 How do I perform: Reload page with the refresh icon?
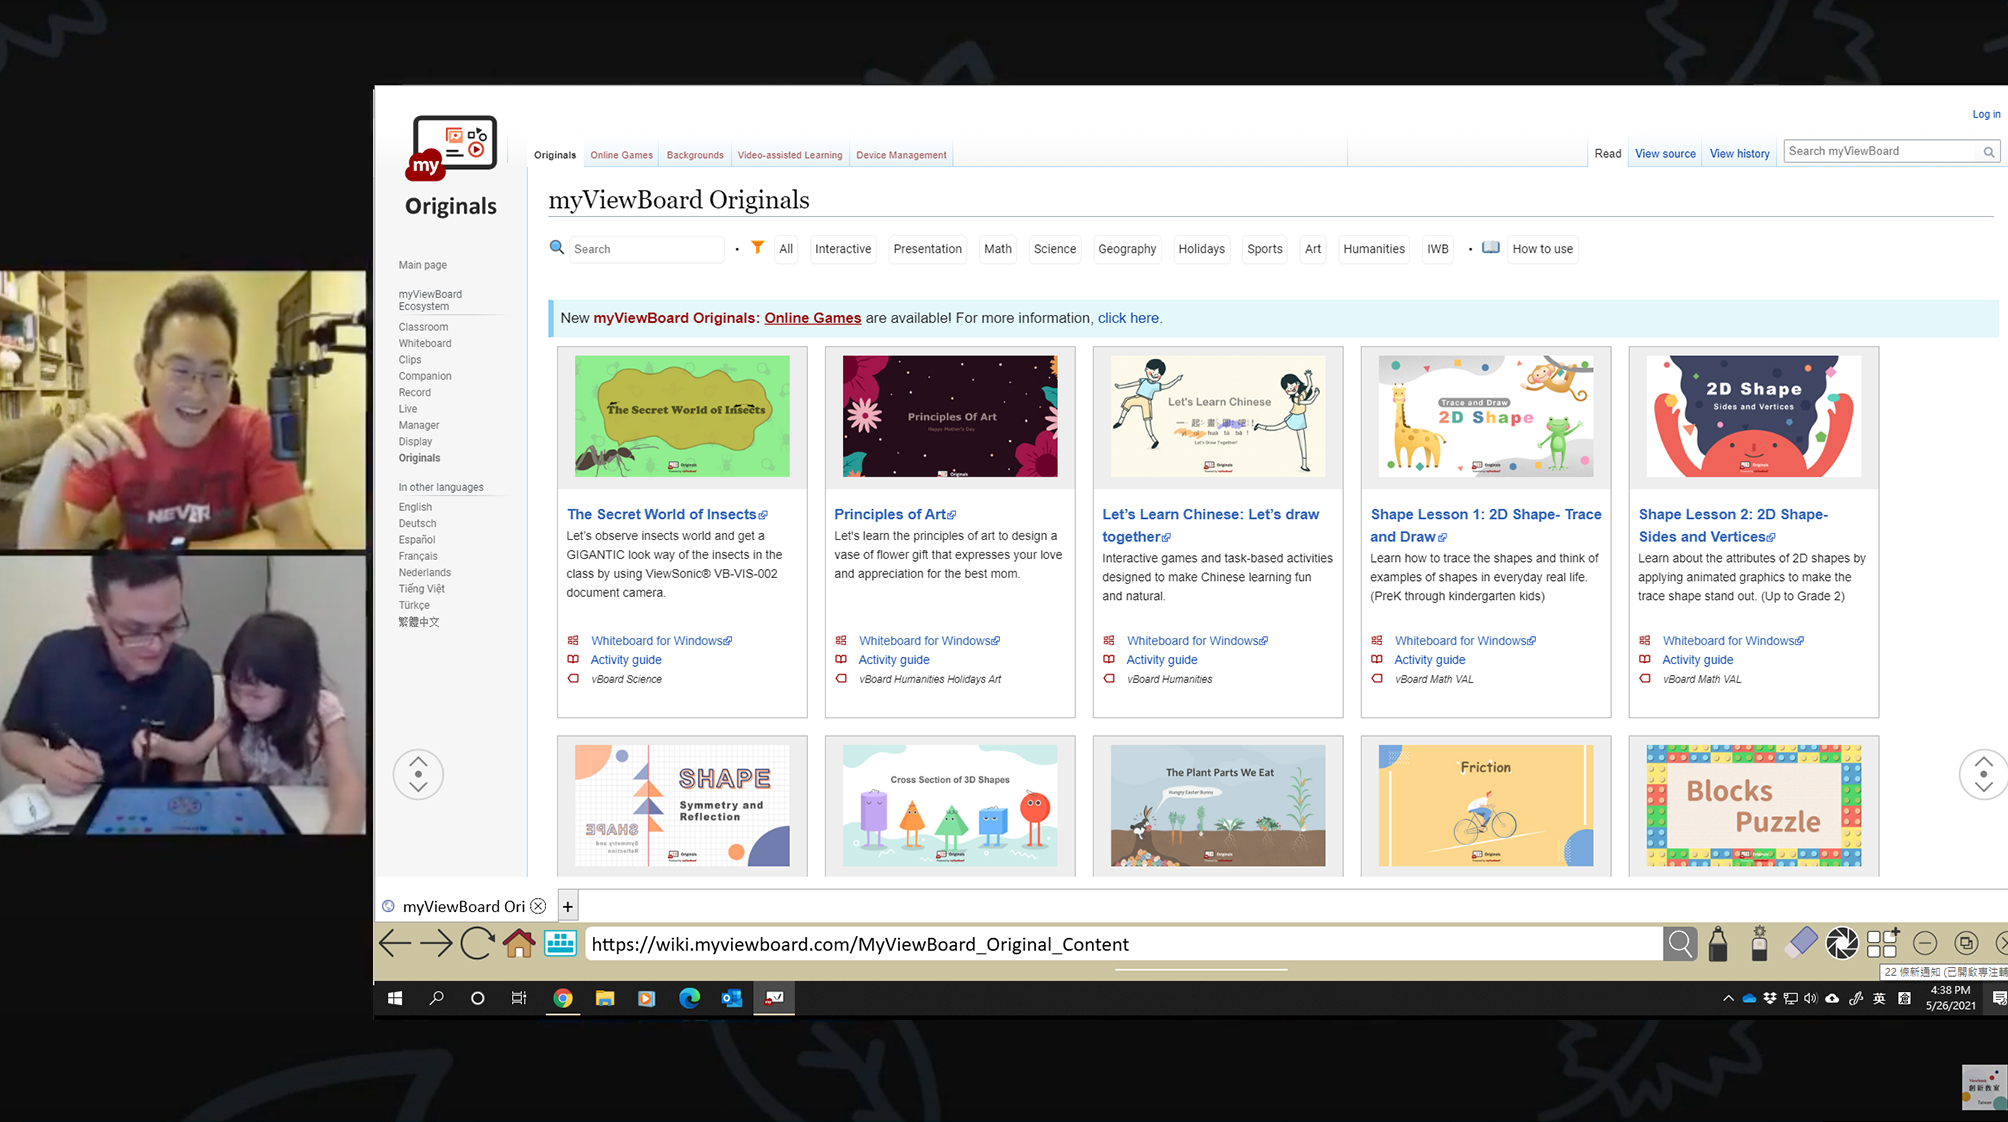477,943
